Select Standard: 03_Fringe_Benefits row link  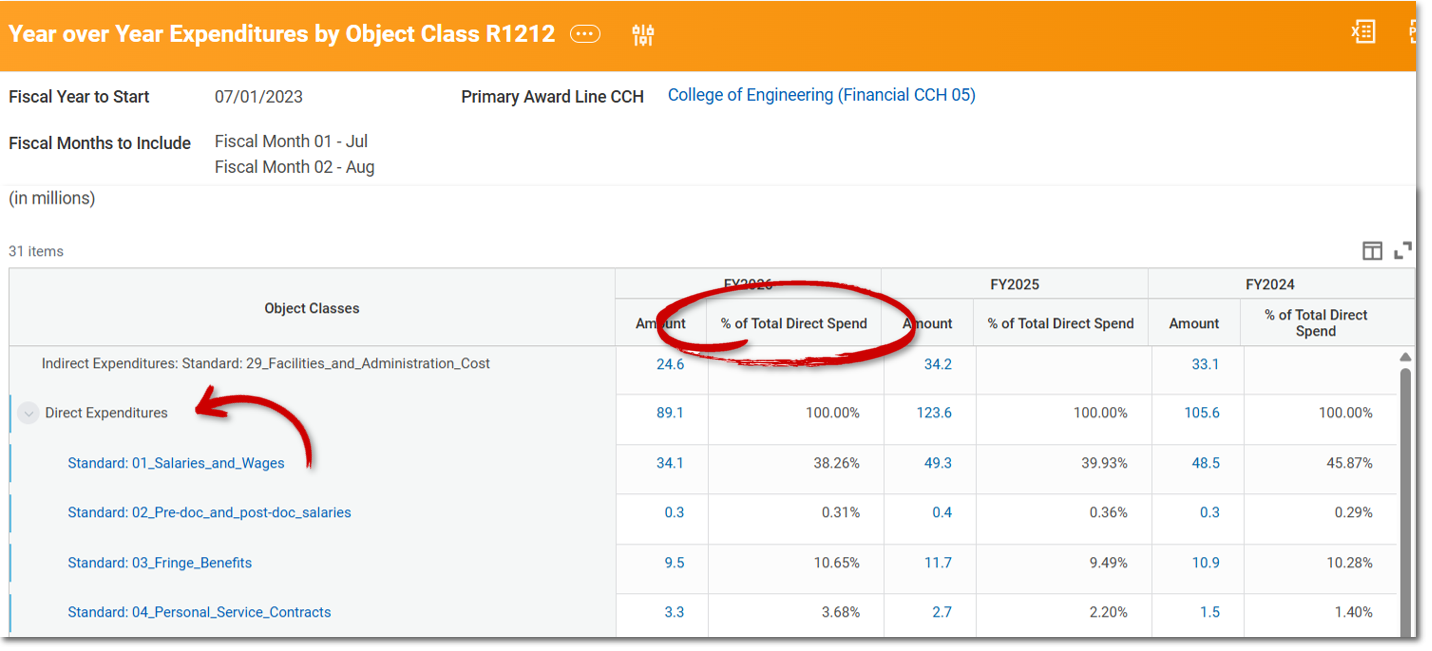[160, 562]
